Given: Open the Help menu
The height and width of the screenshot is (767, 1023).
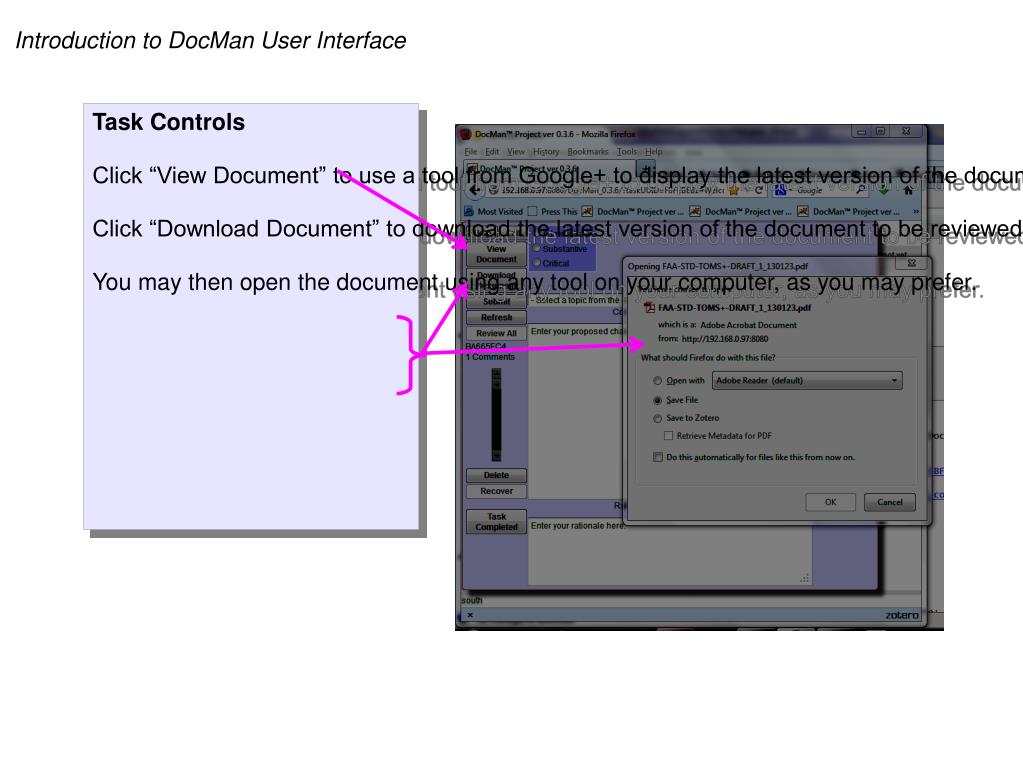Looking at the screenshot, I should [654, 151].
